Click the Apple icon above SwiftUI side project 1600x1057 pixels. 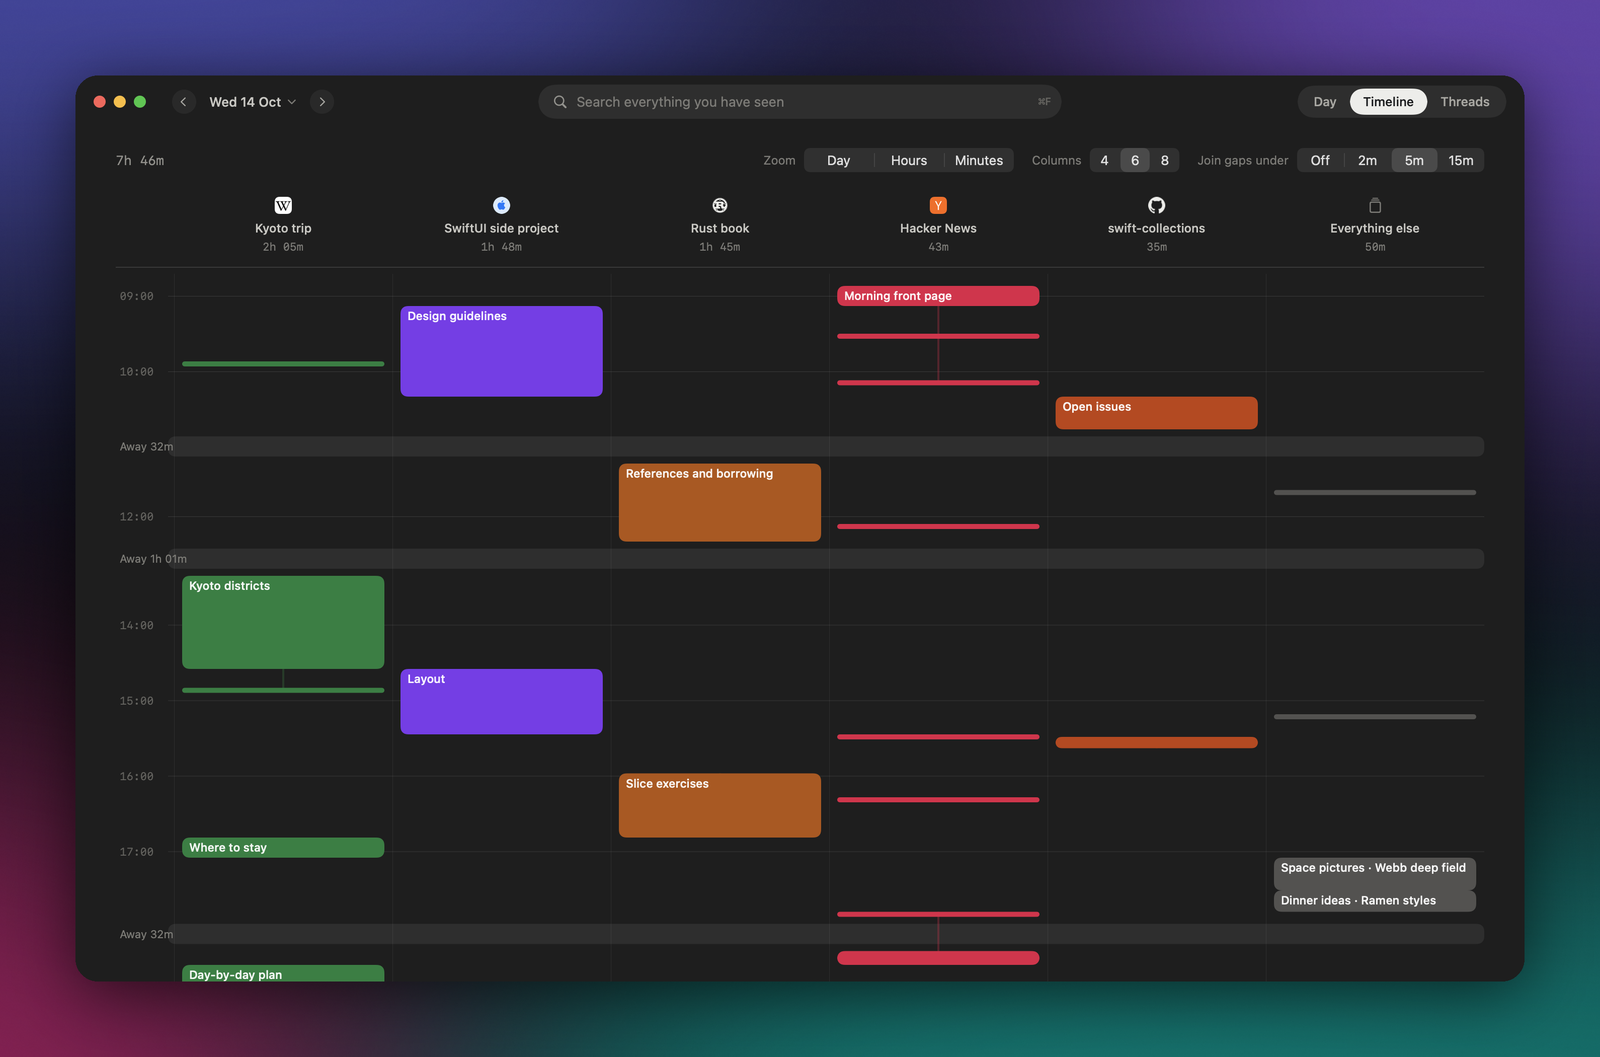[501, 205]
